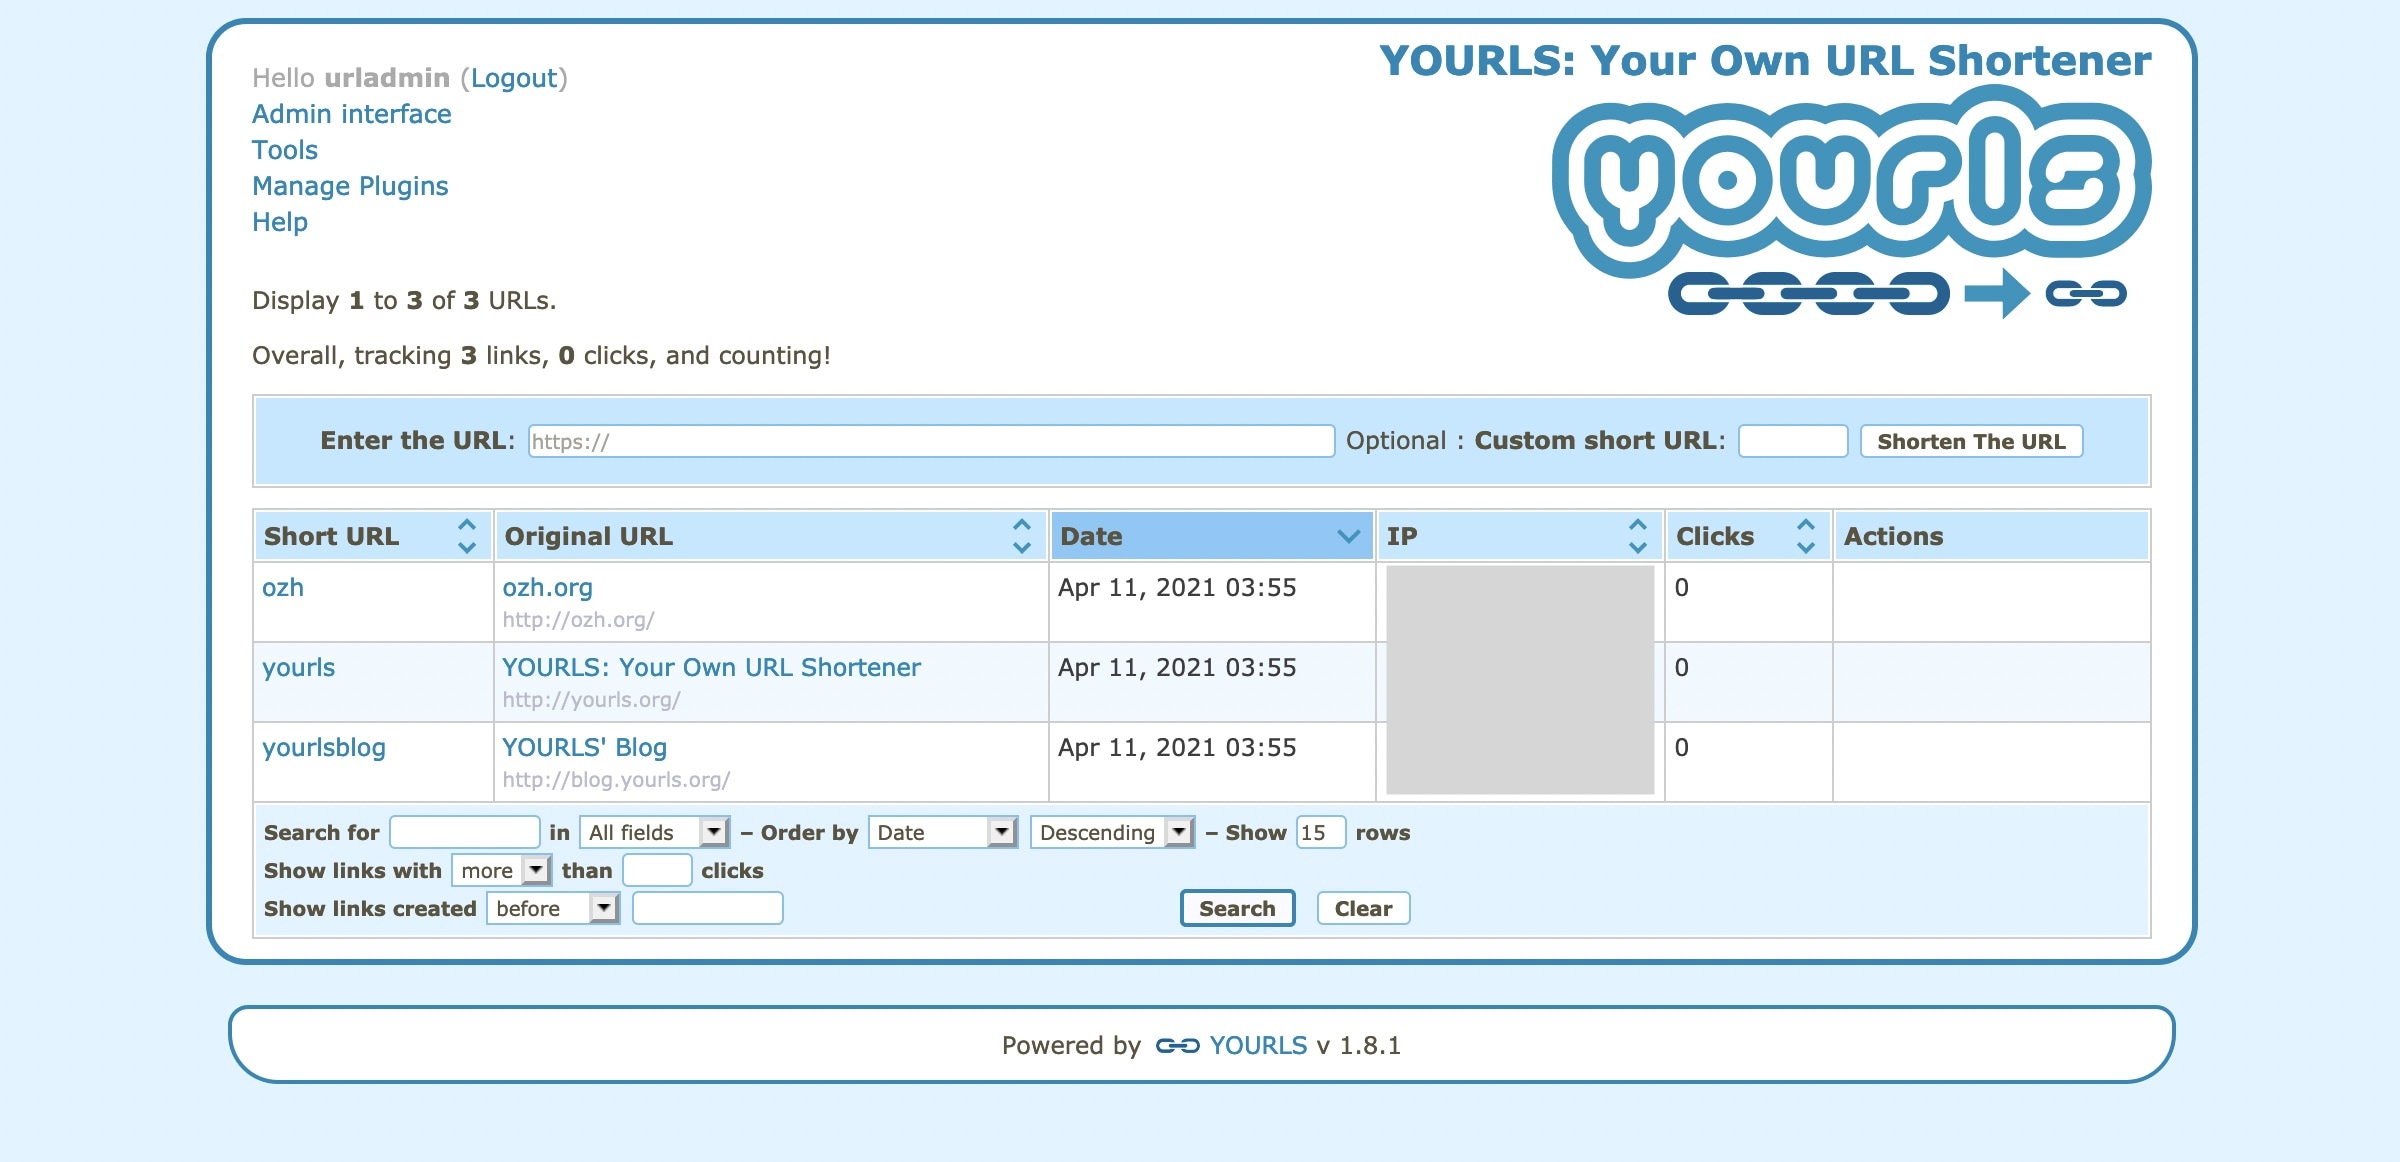Focus the Show rows count field
Screen dimensions: 2400x1162
(1321, 832)
